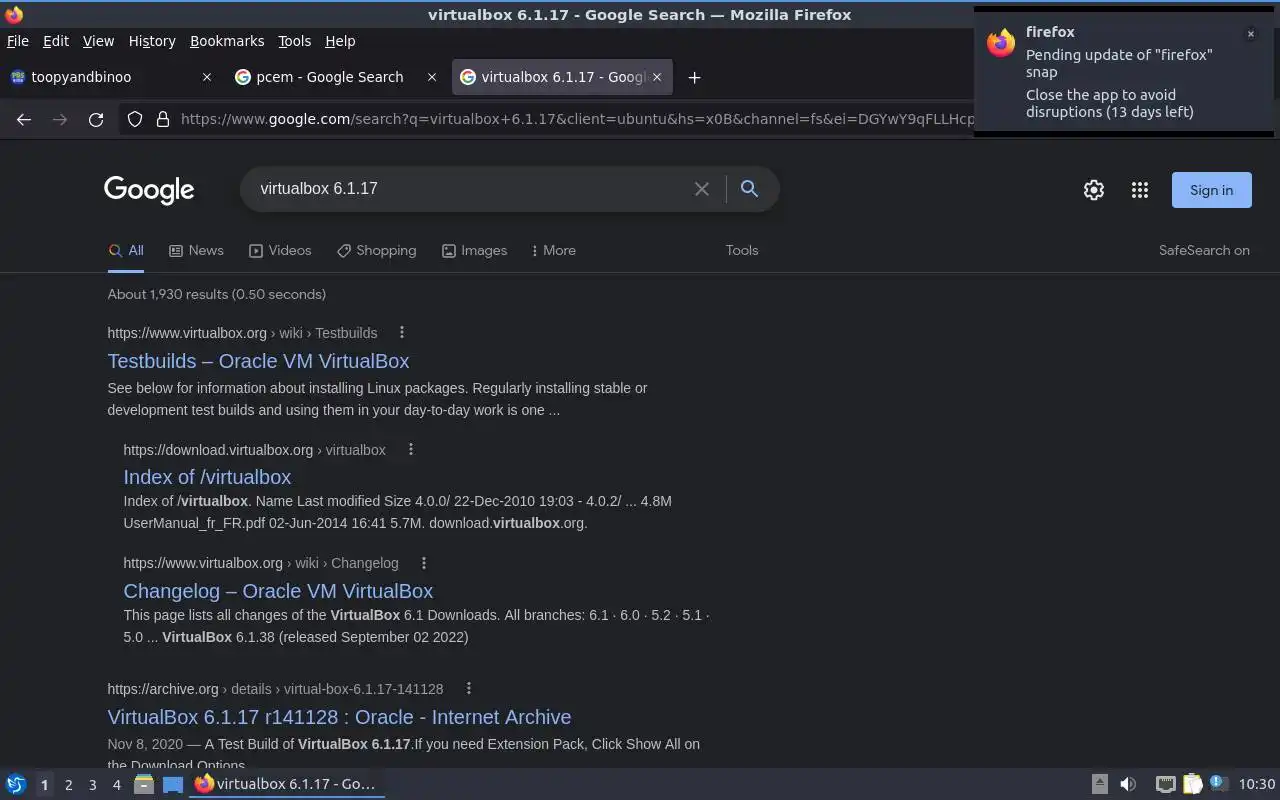Open options menu for Index of /virtualbox result

click(411, 449)
